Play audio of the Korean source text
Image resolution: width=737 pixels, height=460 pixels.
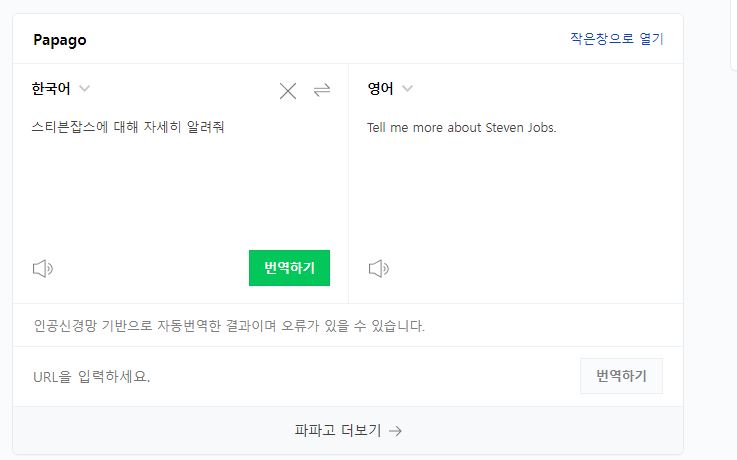pyautogui.click(x=43, y=269)
